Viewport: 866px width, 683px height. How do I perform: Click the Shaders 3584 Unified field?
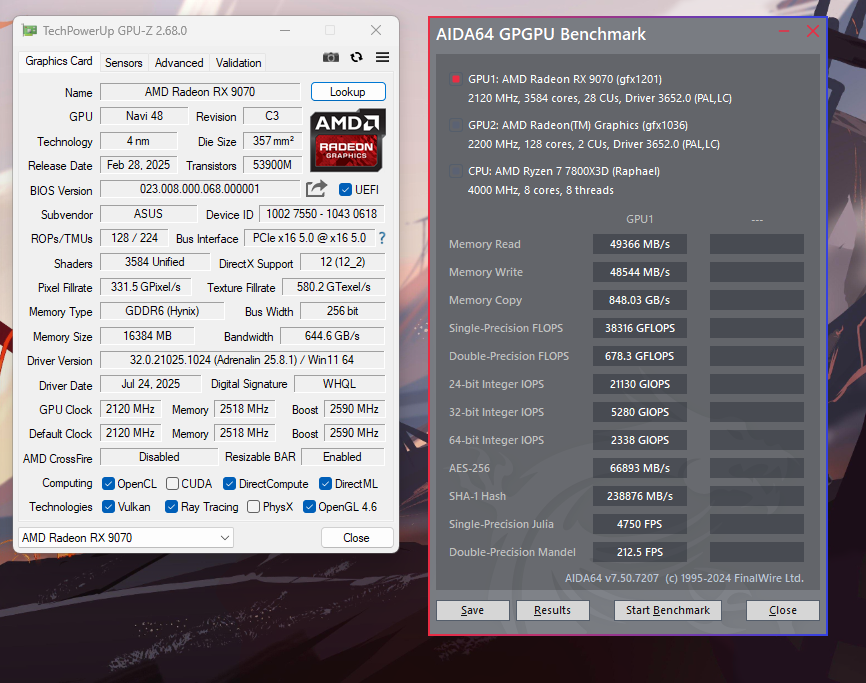(x=155, y=262)
